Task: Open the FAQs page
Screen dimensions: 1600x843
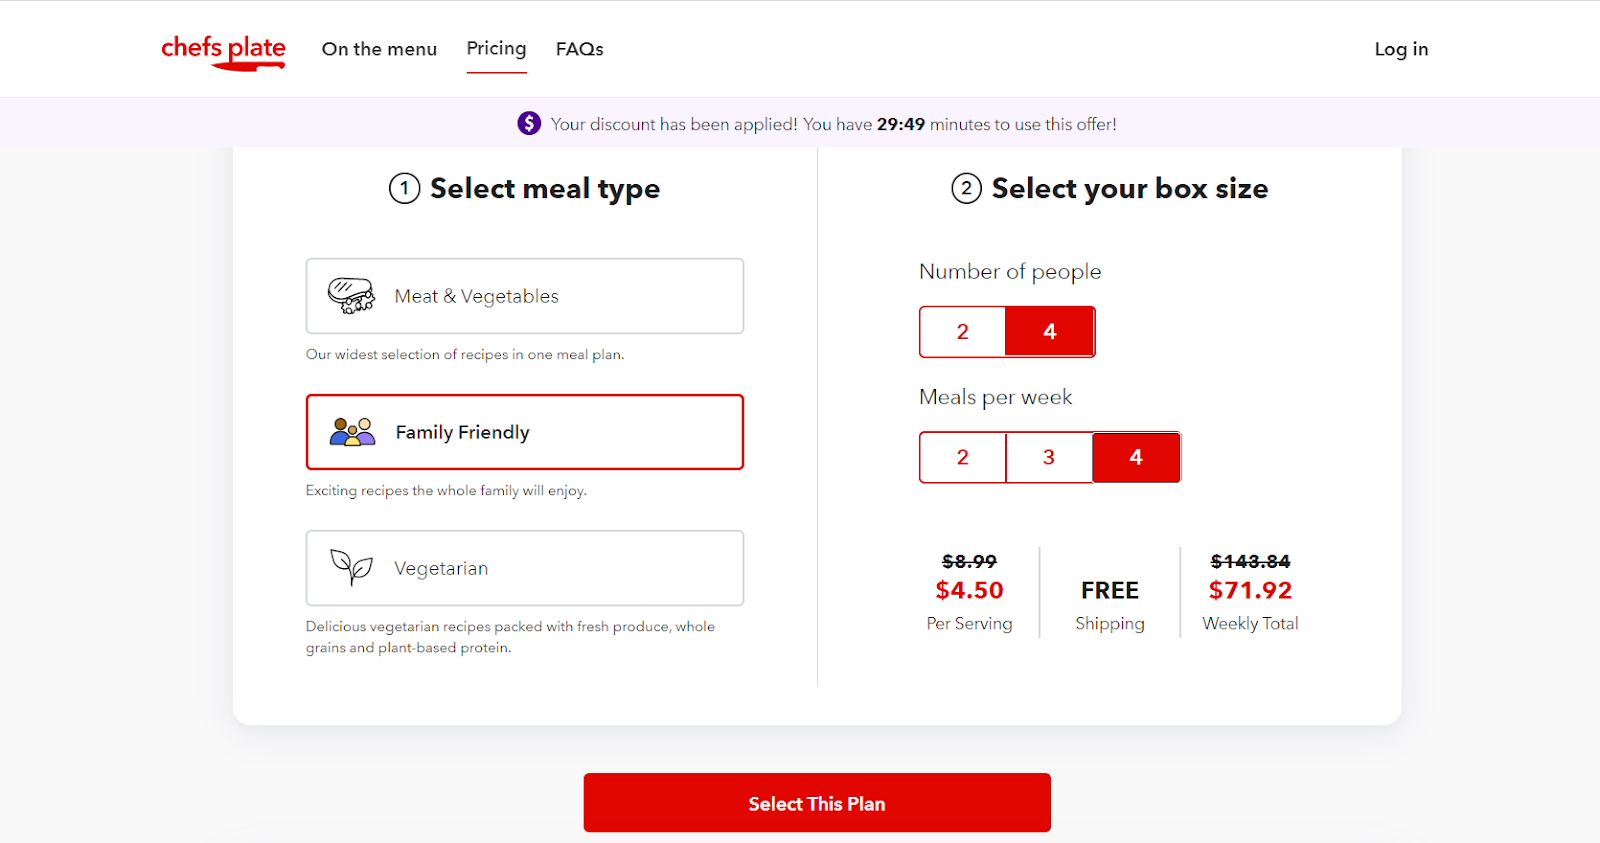Action: pos(579,49)
